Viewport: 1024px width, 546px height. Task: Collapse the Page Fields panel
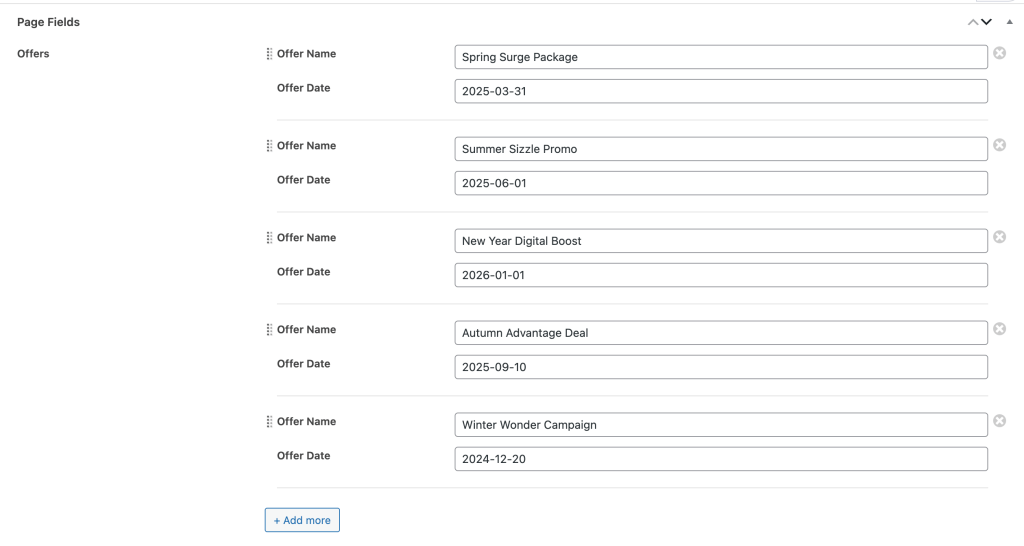click(1008, 22)
